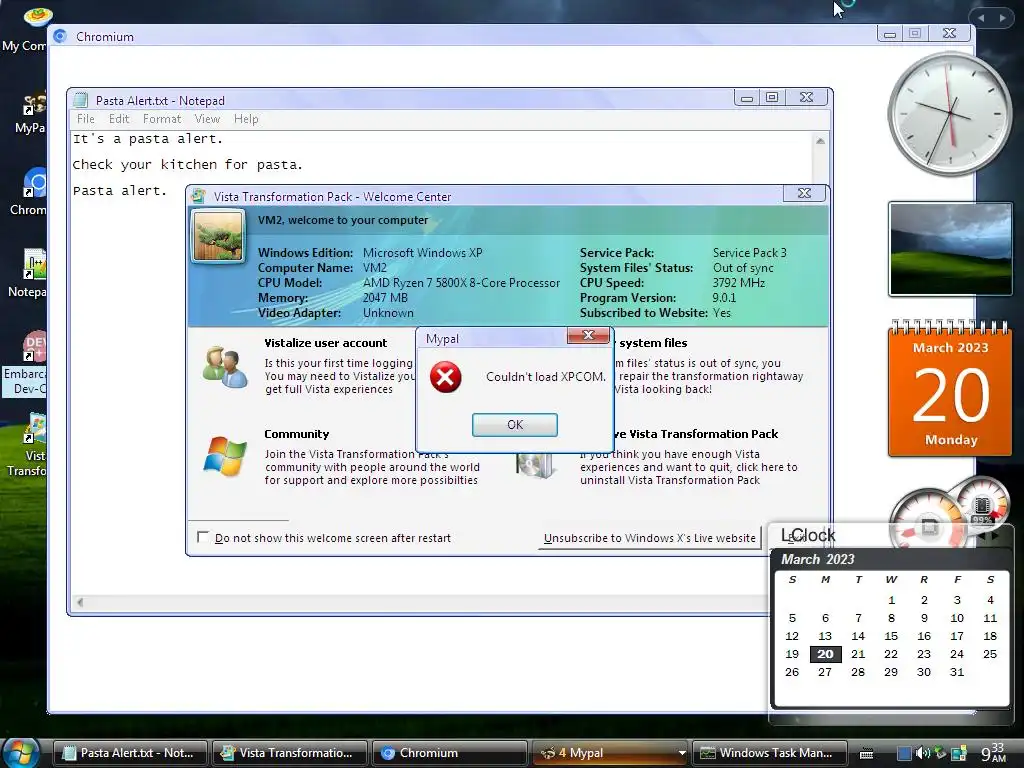Select date 21 in LClock calendar
Viewport: 1024px width, 768px height.
coord(858,654)
